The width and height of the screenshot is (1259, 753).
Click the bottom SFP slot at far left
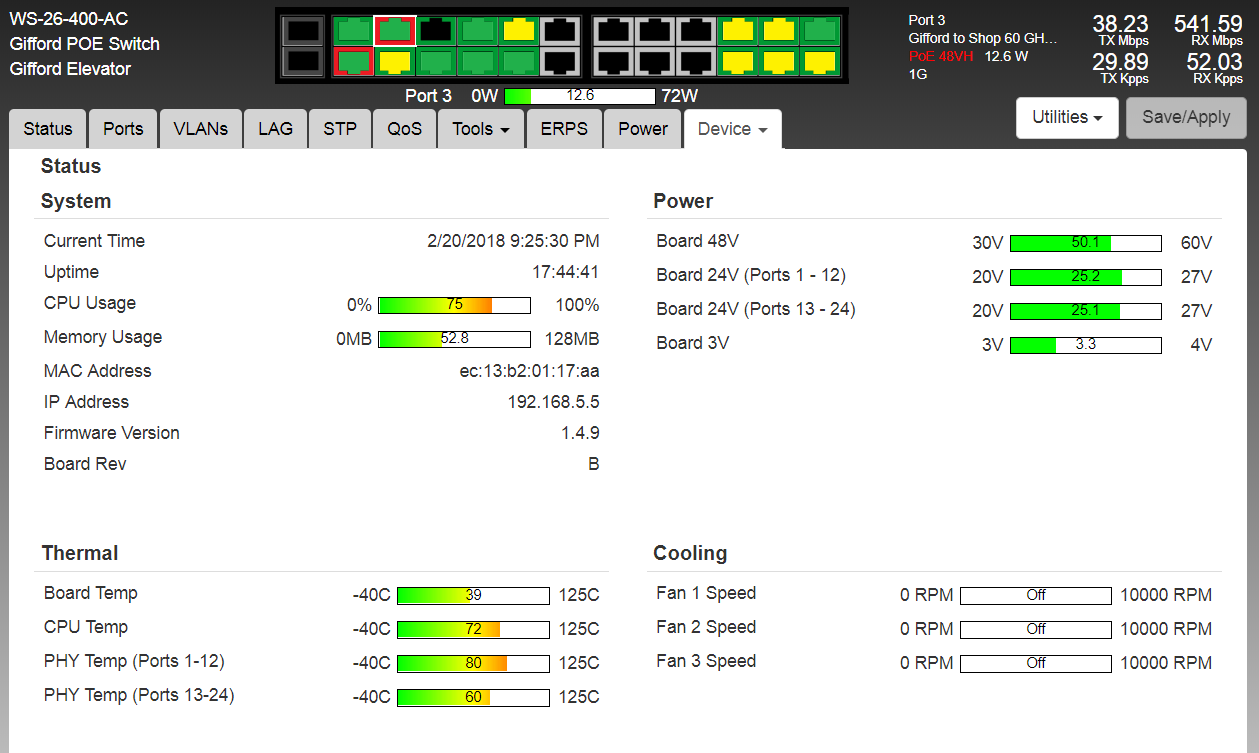(x=302, y=62)
